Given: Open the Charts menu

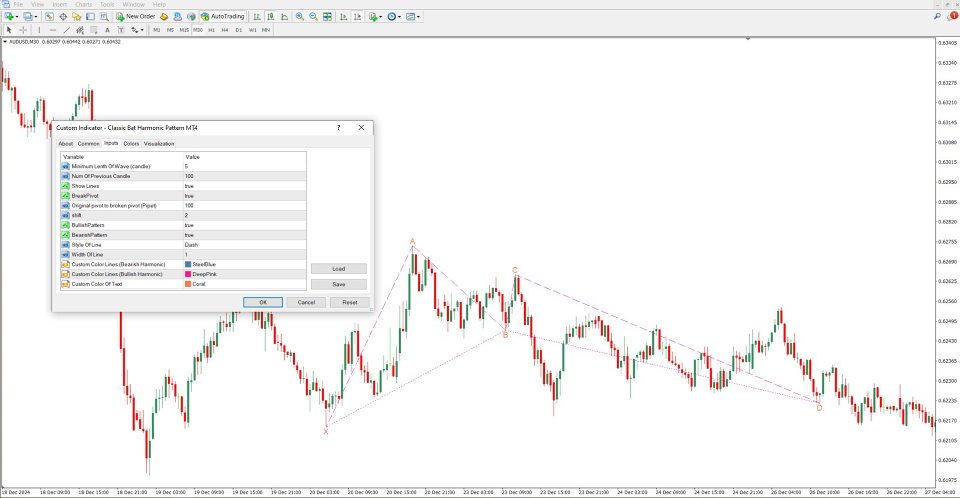Looking at the screenshot, I should 83,4.
